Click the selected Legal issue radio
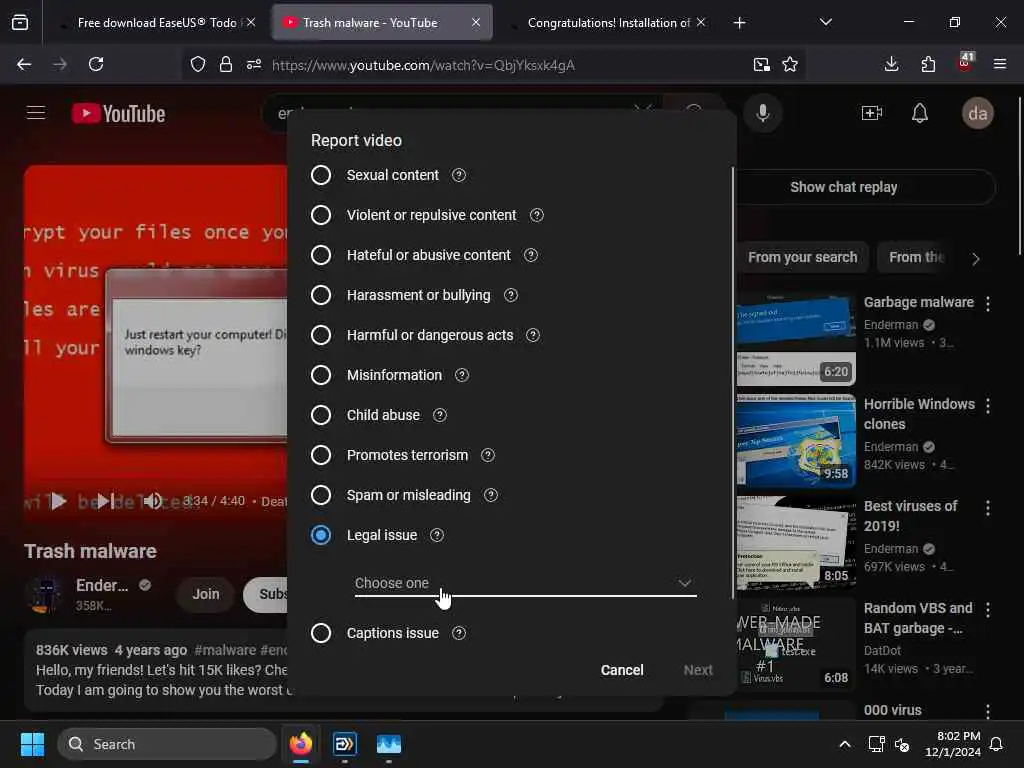This screenshot has width=1024, height=768. (x=321, y=535)
